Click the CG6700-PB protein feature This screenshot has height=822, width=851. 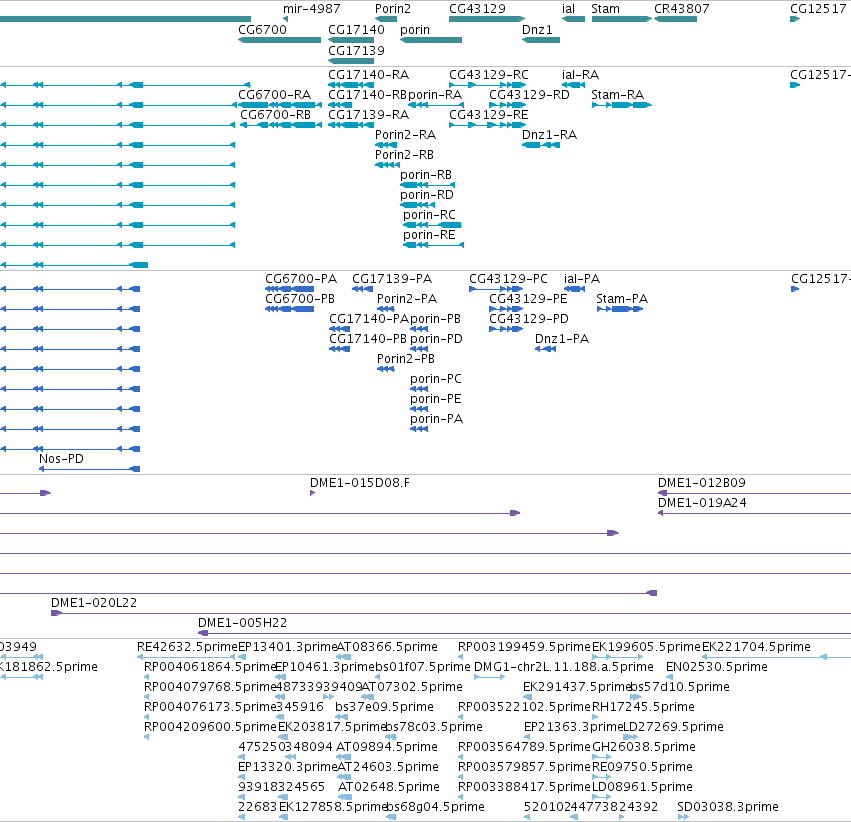click(x=289, y=309)
